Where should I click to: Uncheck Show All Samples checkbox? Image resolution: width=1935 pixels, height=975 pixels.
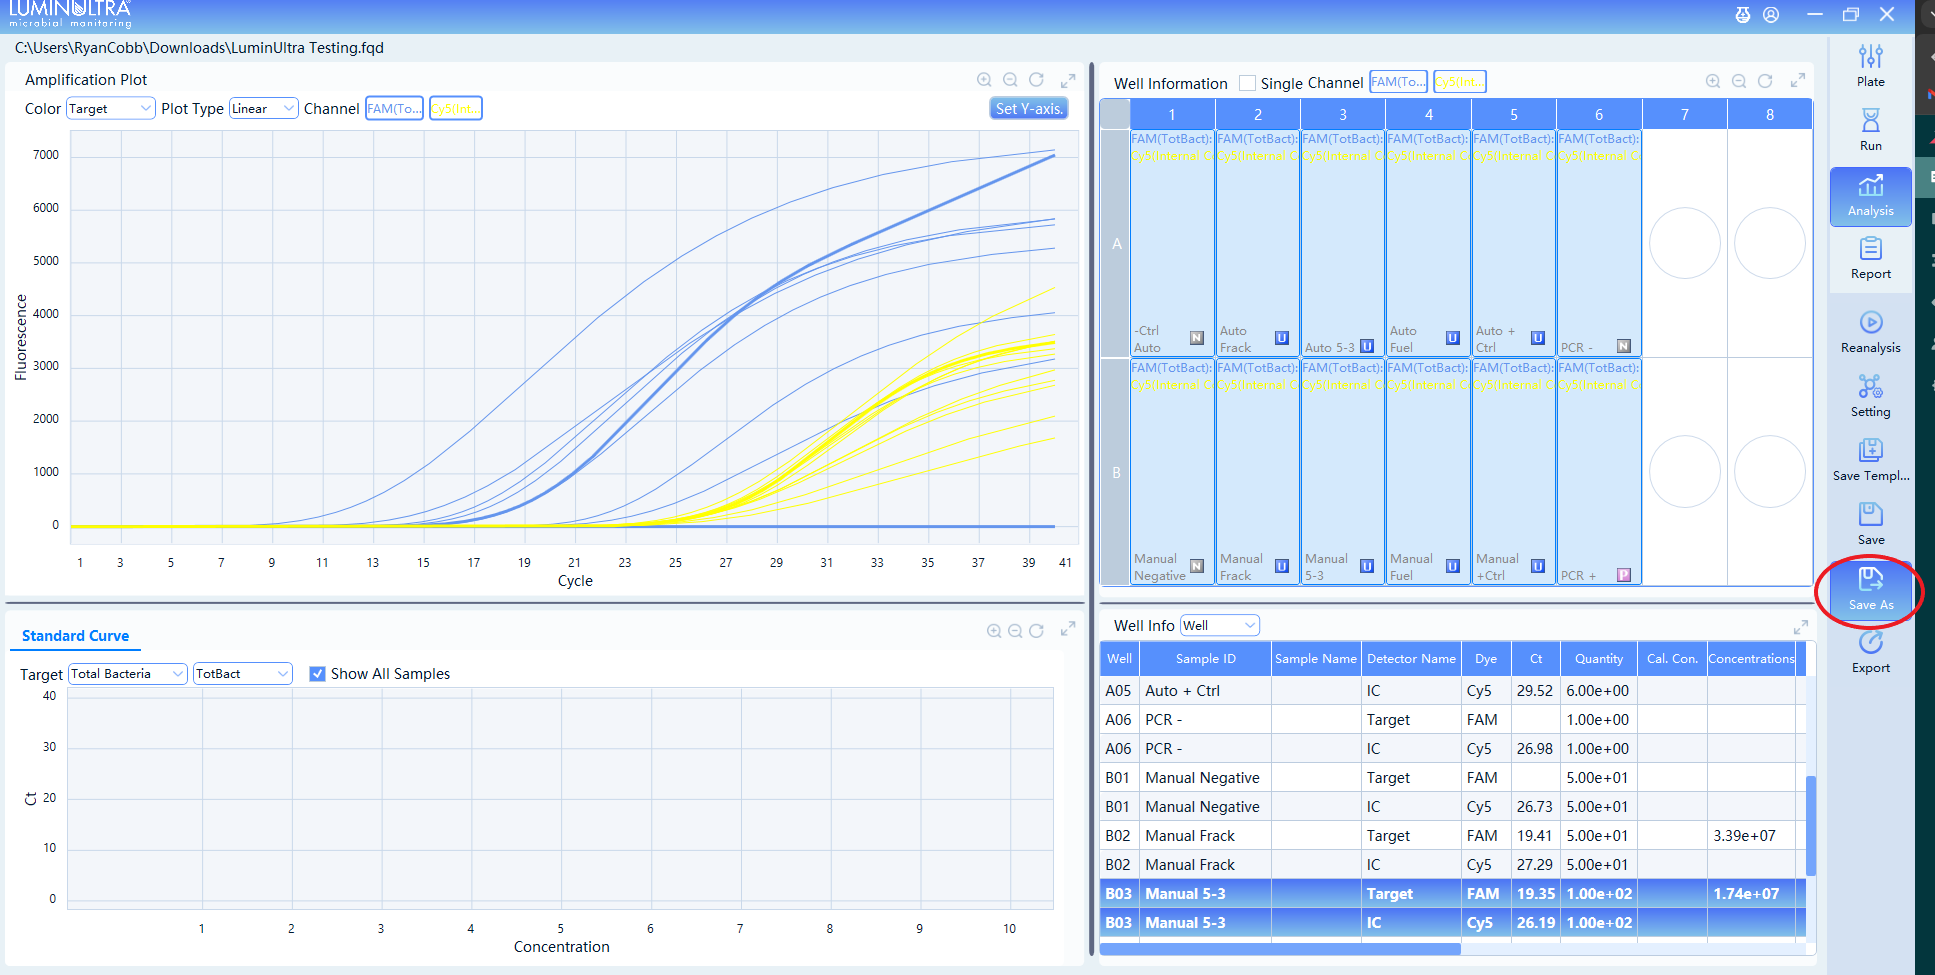317,674
